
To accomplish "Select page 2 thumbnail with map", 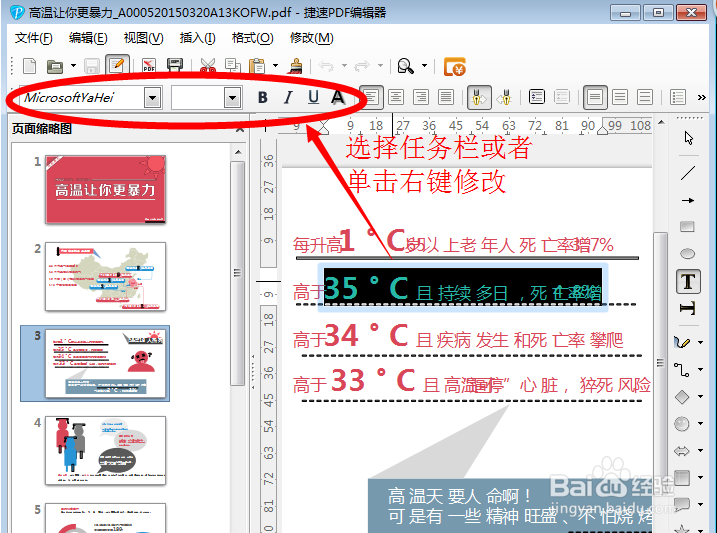I will coord(105,277).
